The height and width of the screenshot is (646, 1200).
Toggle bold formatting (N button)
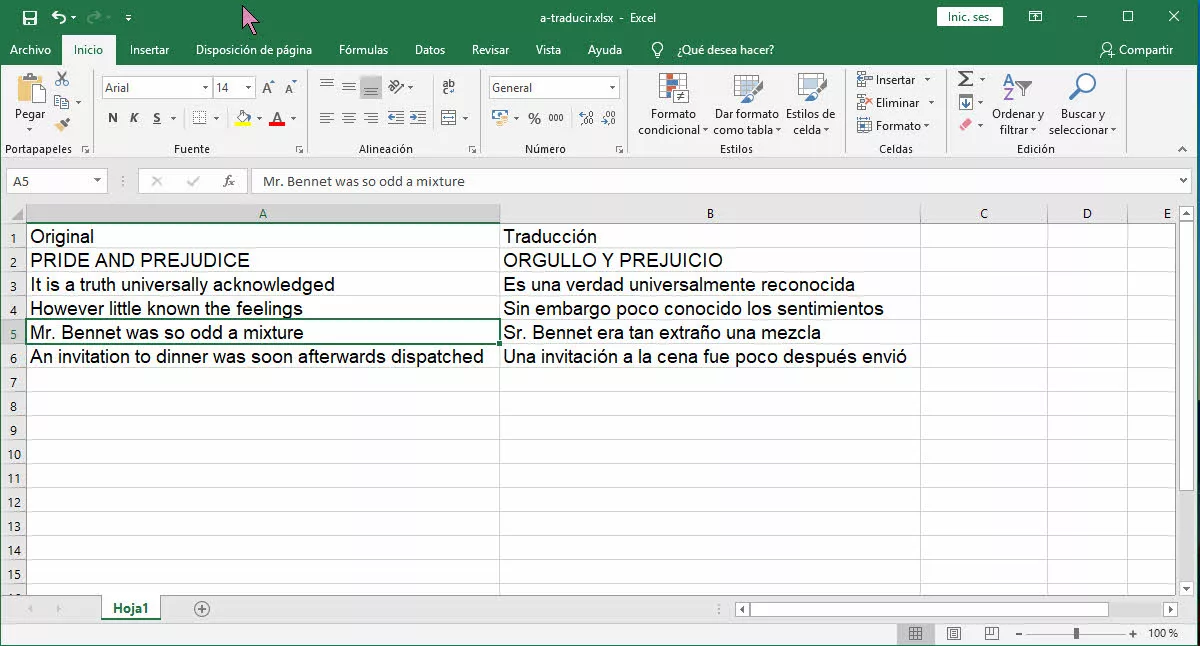[113, 118]
